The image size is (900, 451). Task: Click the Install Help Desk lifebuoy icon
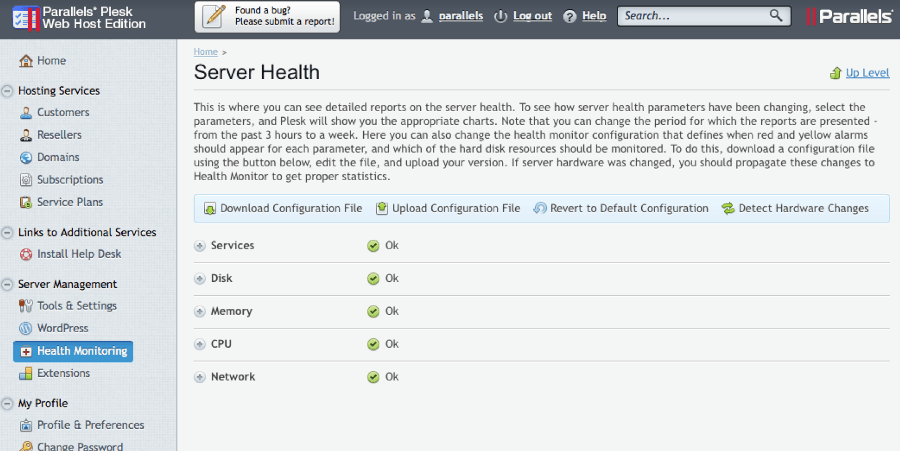tap(26, 254)
